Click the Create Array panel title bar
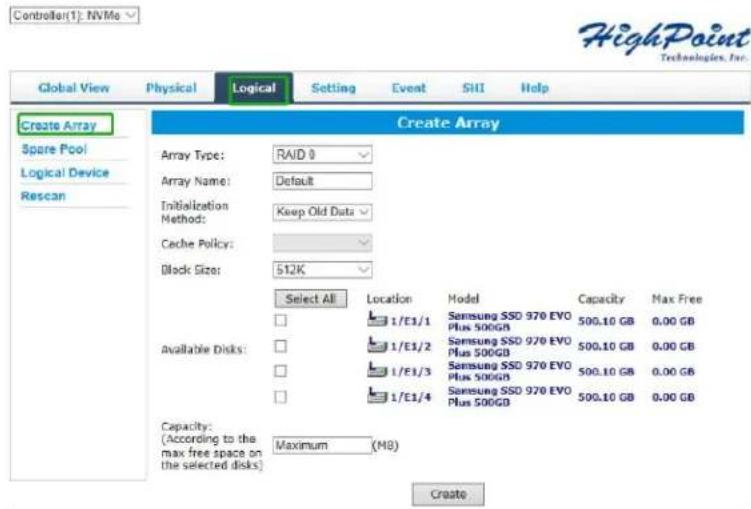 click(448, 123)
